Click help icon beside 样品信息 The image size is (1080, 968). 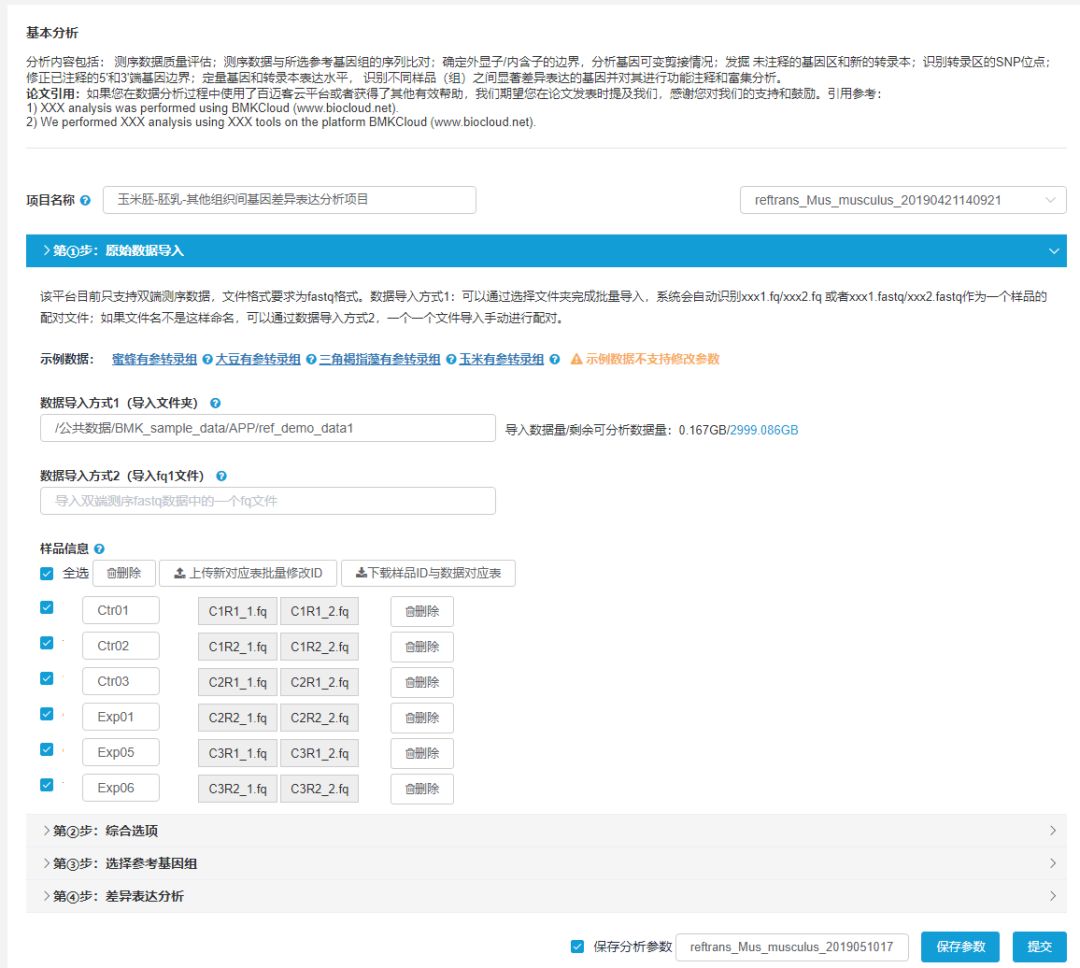point(99,549)
